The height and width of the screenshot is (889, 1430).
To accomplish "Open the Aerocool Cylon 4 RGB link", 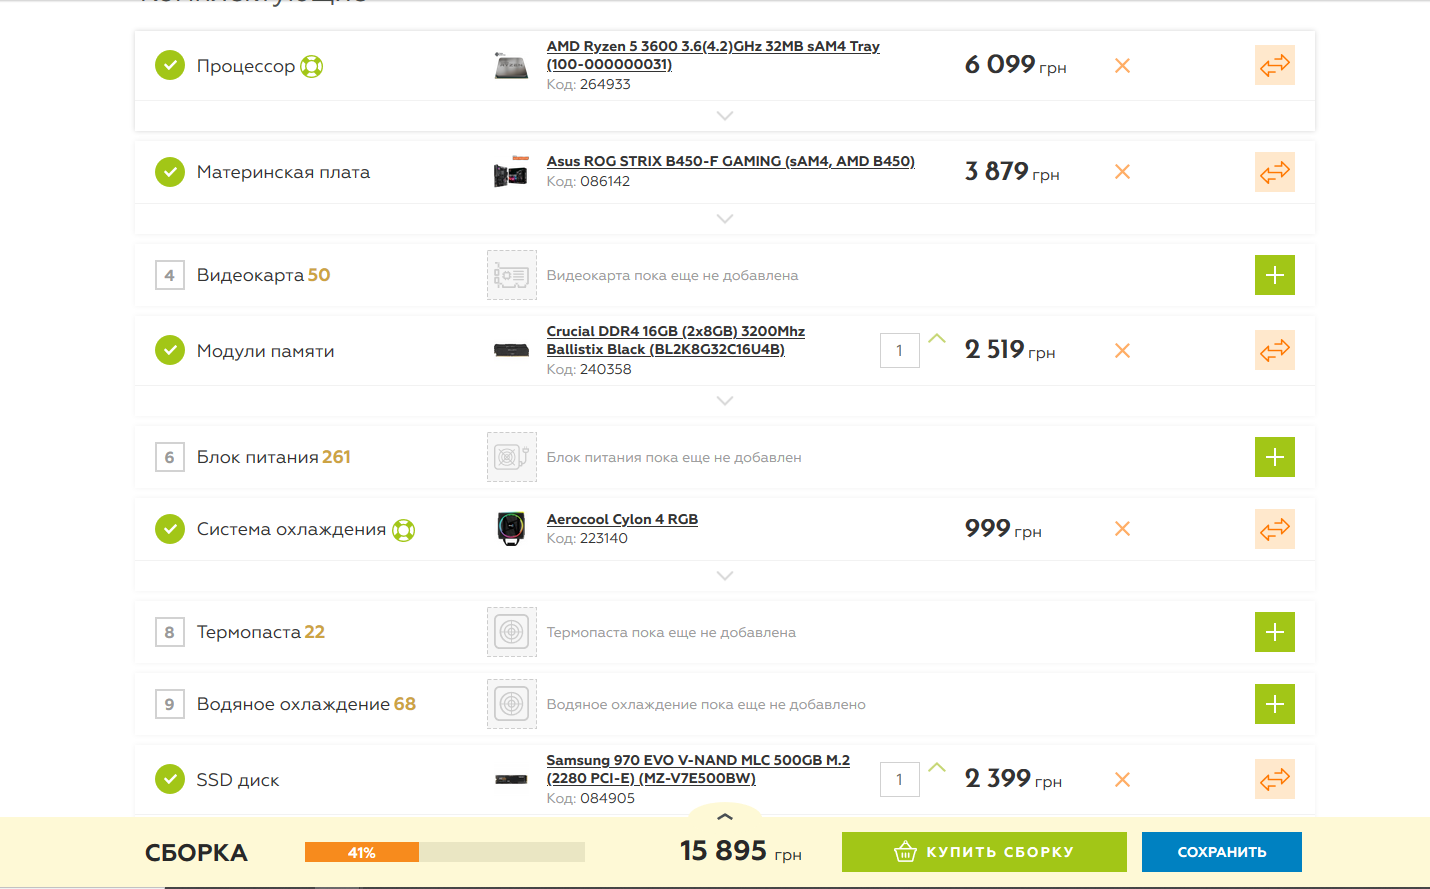I will (622, 519).
